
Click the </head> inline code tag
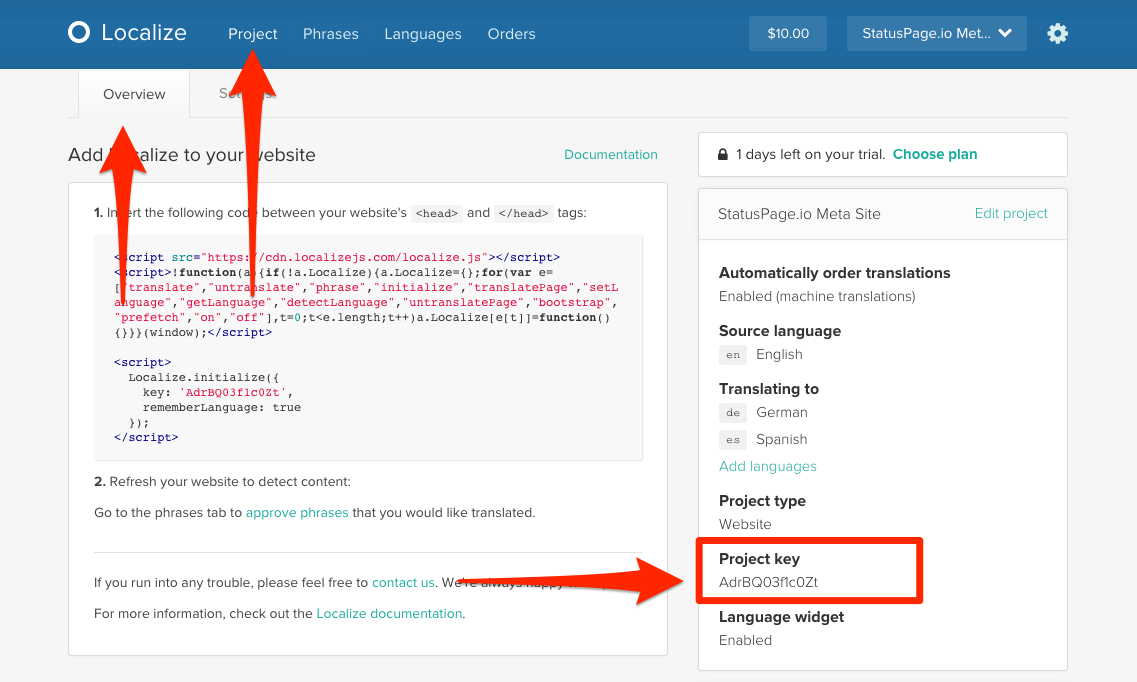(524, 213)
